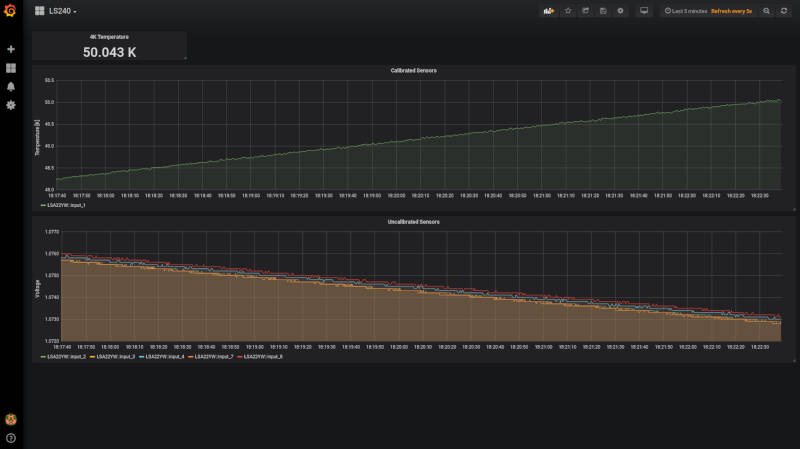This screenshot has height=449, width=800.
Task: Click the Temperature y-axis label of Calibrated graph
Action: tap(37, 138)
